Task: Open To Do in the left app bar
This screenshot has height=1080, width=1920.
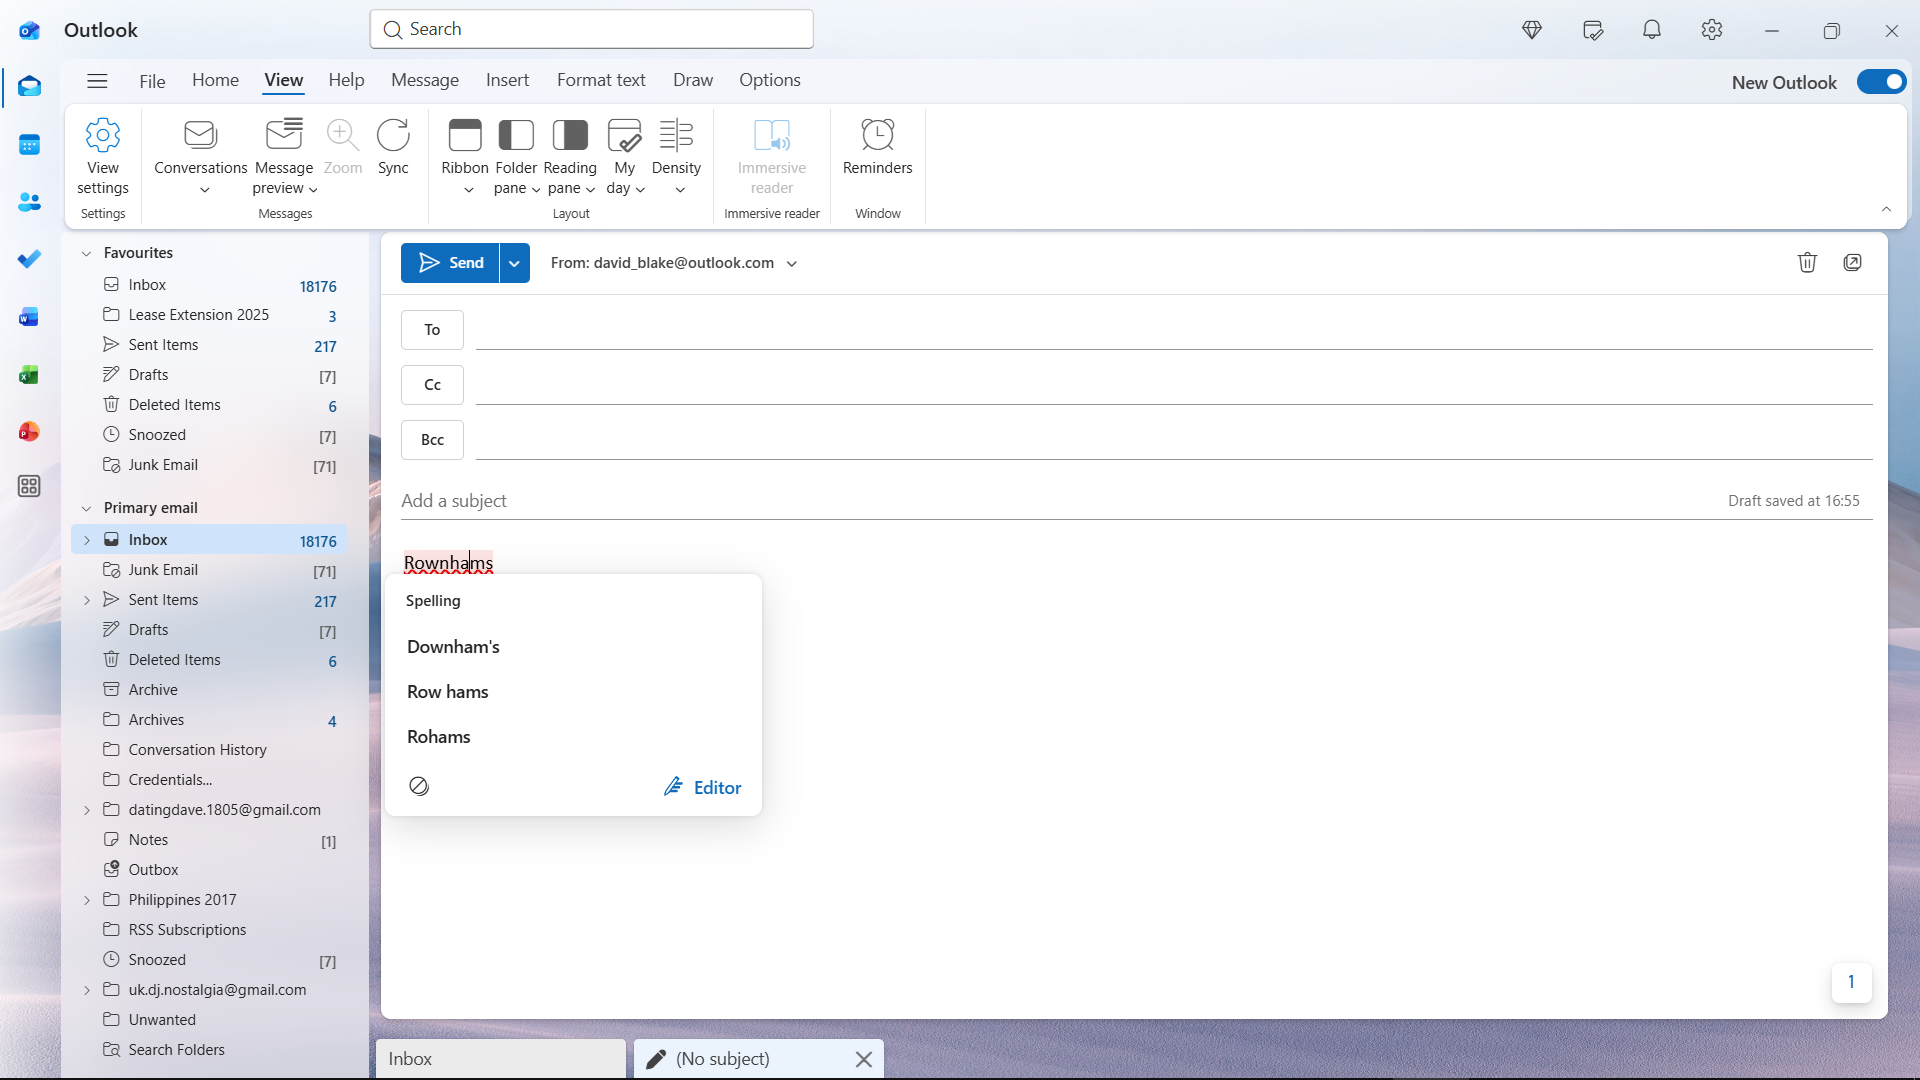Action: 29,259
